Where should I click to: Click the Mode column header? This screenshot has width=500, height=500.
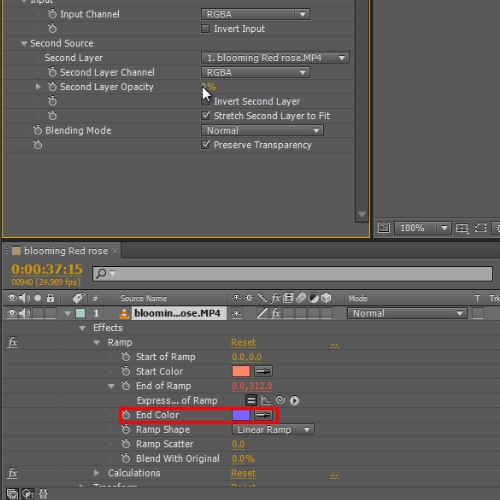click(358, 298)
